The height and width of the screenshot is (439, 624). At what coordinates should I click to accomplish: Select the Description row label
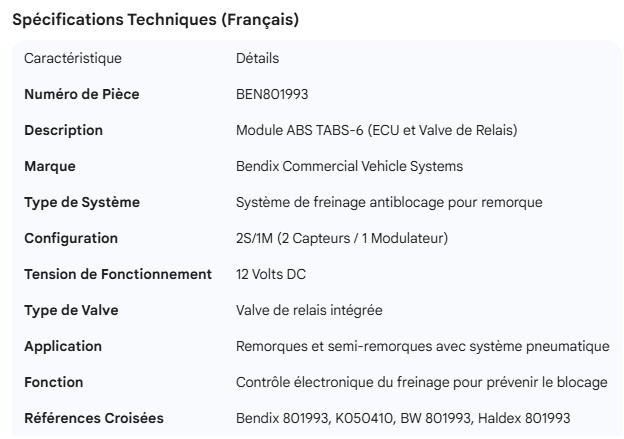click(63, 130)
